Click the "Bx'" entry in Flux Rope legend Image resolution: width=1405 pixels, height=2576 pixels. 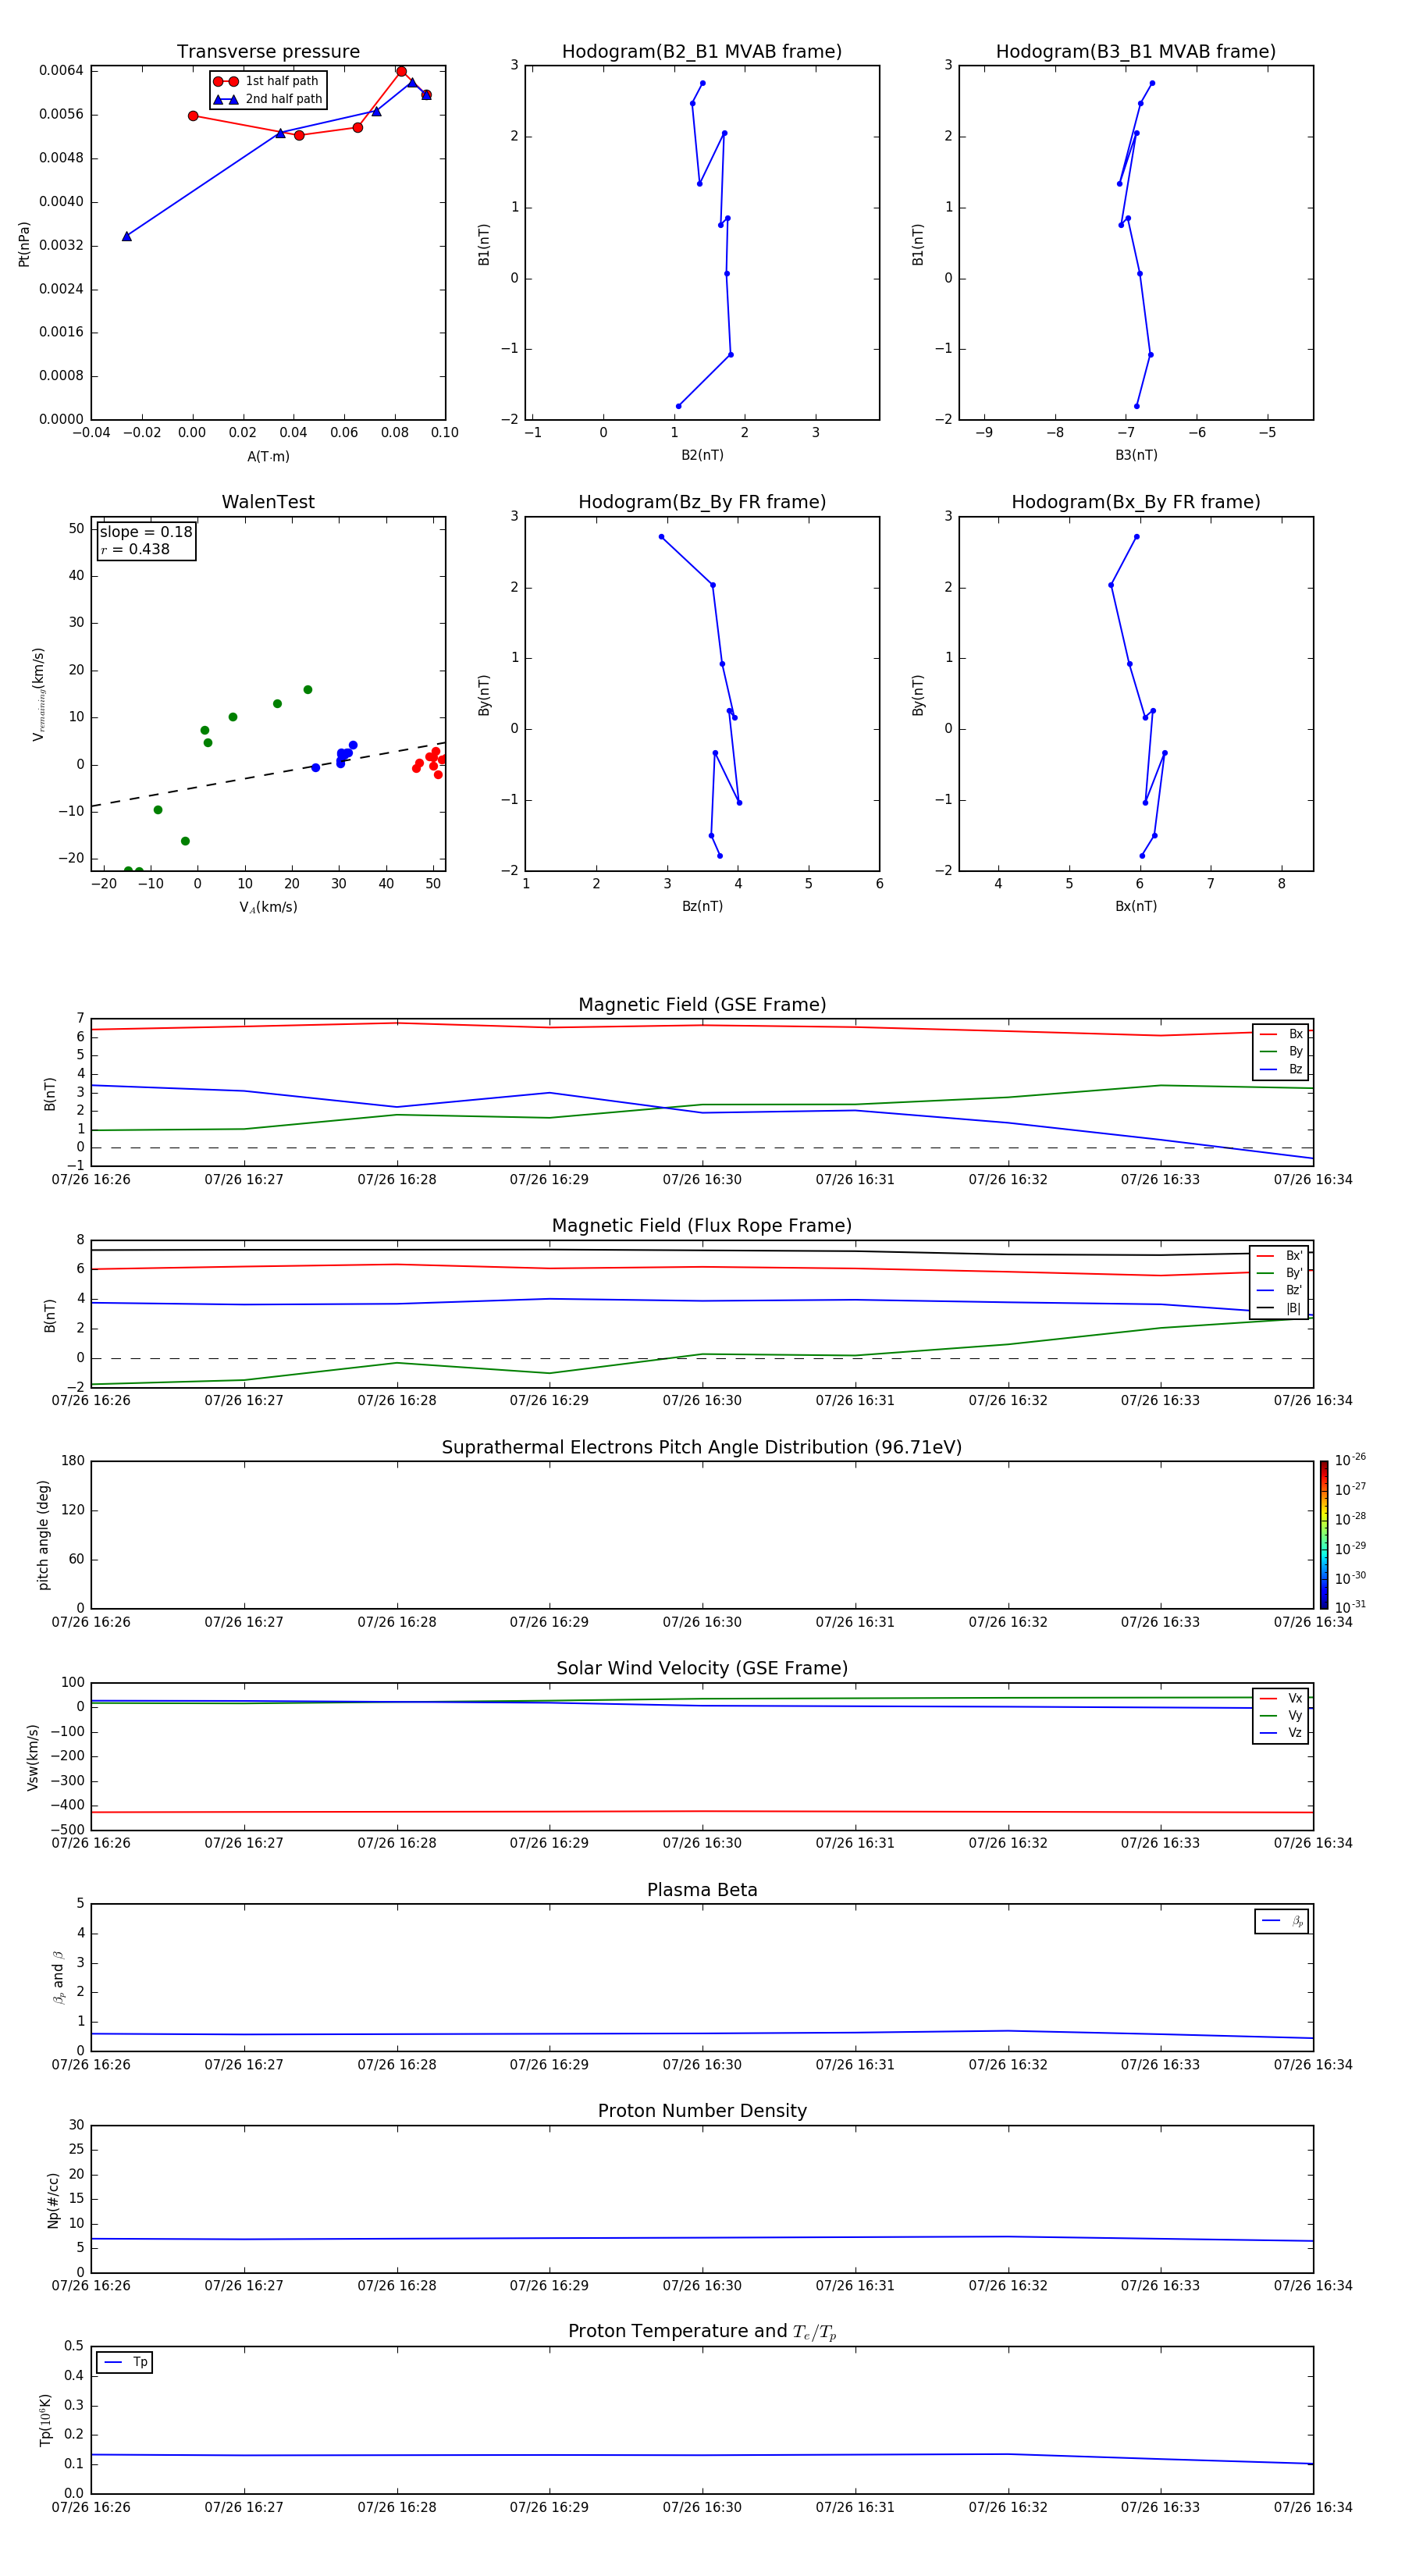pyautogui.click(x=1279, y=1256)
